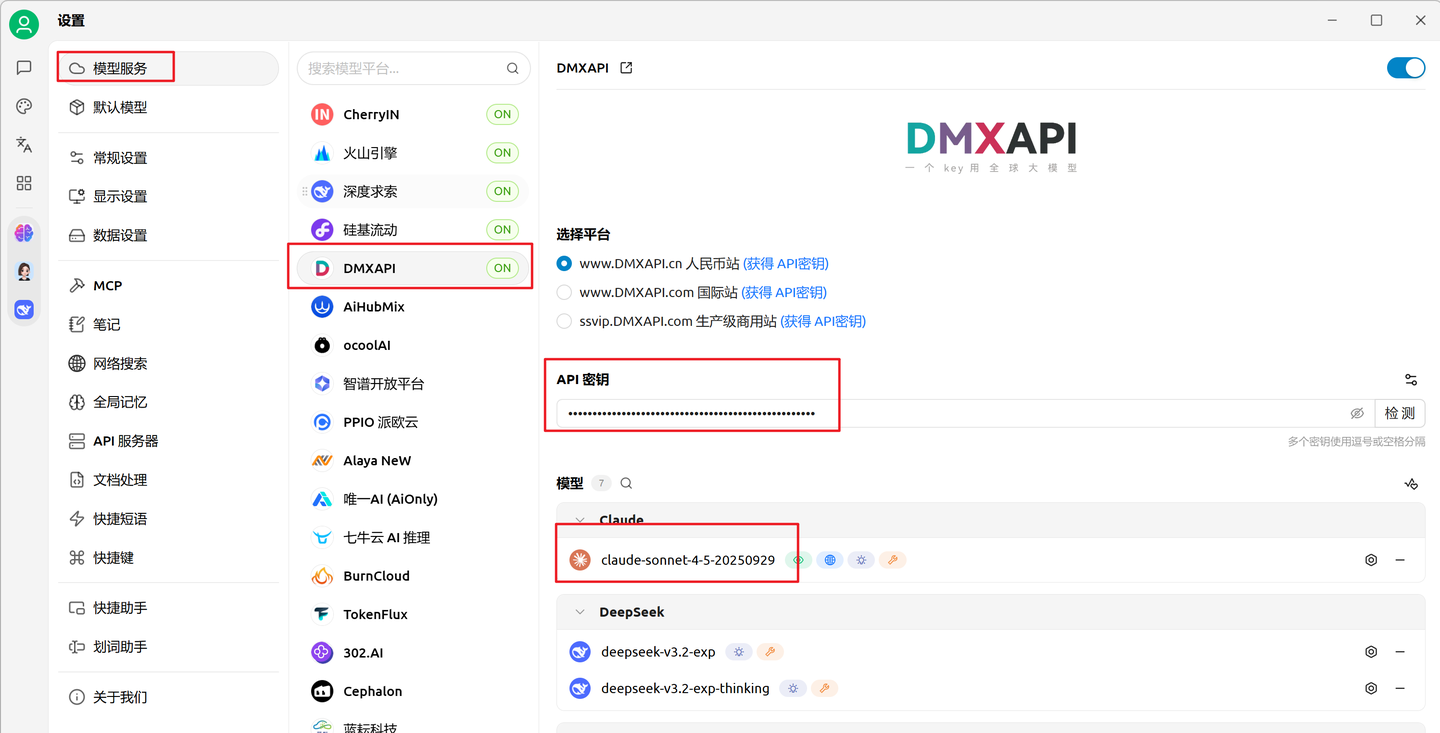Image resolution: width=1440 pixels, height=733 pixels.
Task: Reveal the API key using the eye icon
Action: (x=1357, y=413)
